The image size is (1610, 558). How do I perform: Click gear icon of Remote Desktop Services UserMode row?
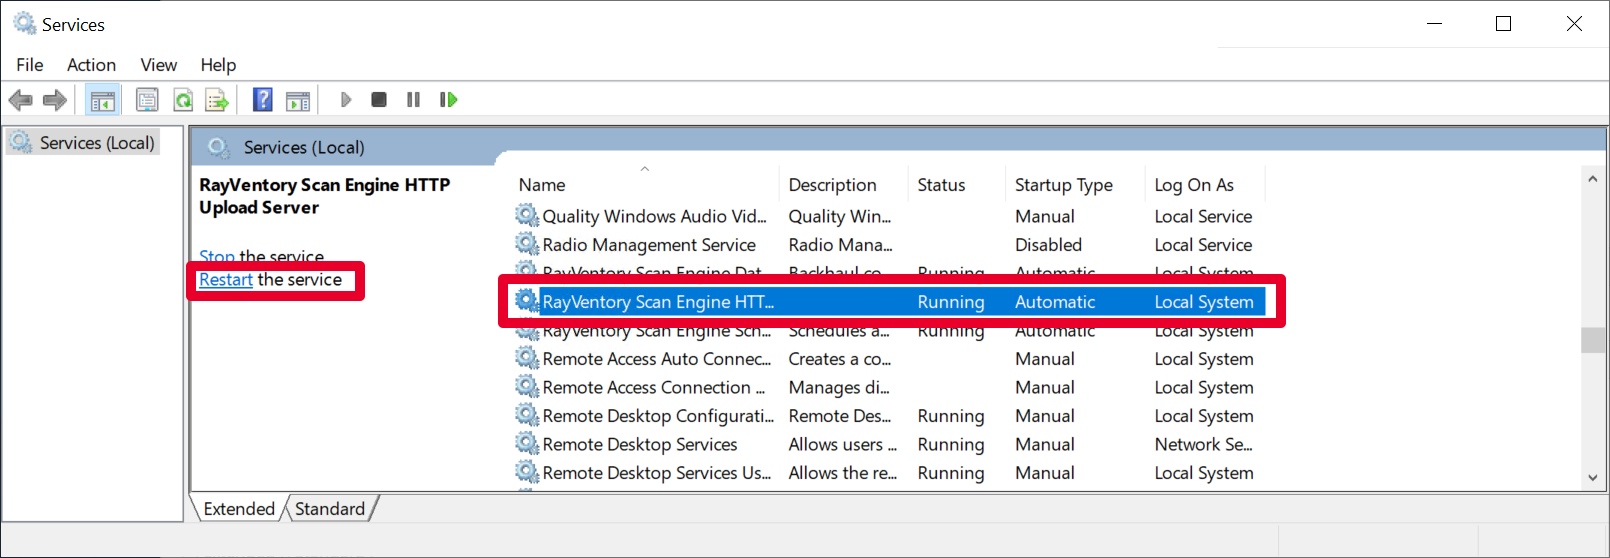point(527,471)
